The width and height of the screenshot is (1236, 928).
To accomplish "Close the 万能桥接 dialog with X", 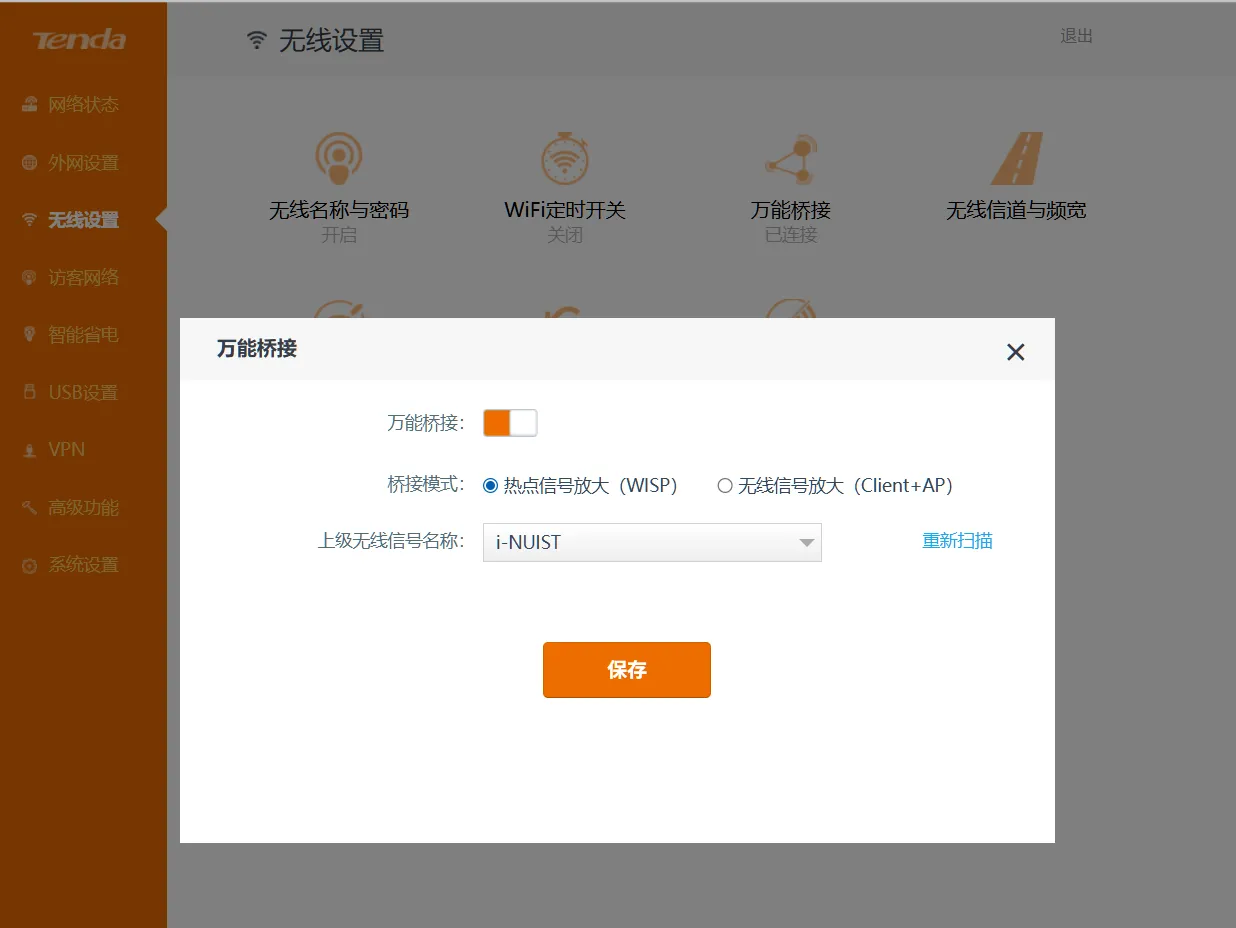I will pyautogui.click(x=1015, y=352).
